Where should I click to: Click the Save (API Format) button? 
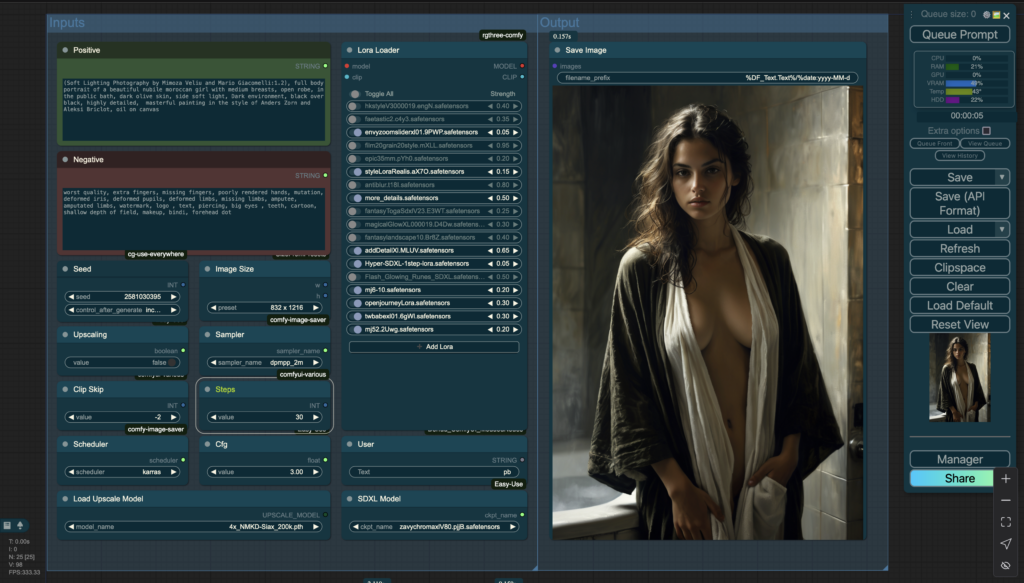[x=959, y=203]
